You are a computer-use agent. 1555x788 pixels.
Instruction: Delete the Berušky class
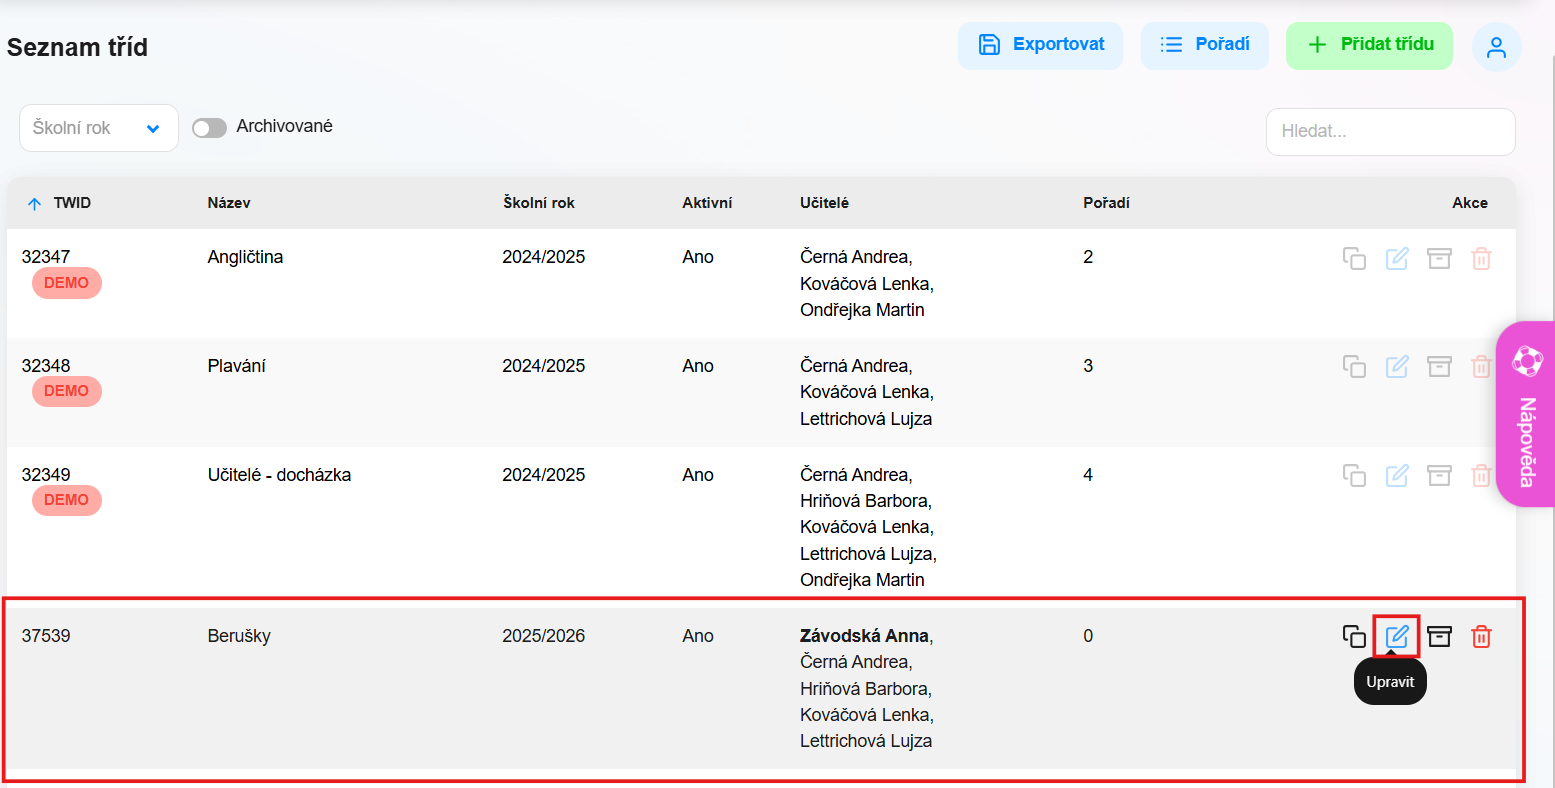(1481, 636)
